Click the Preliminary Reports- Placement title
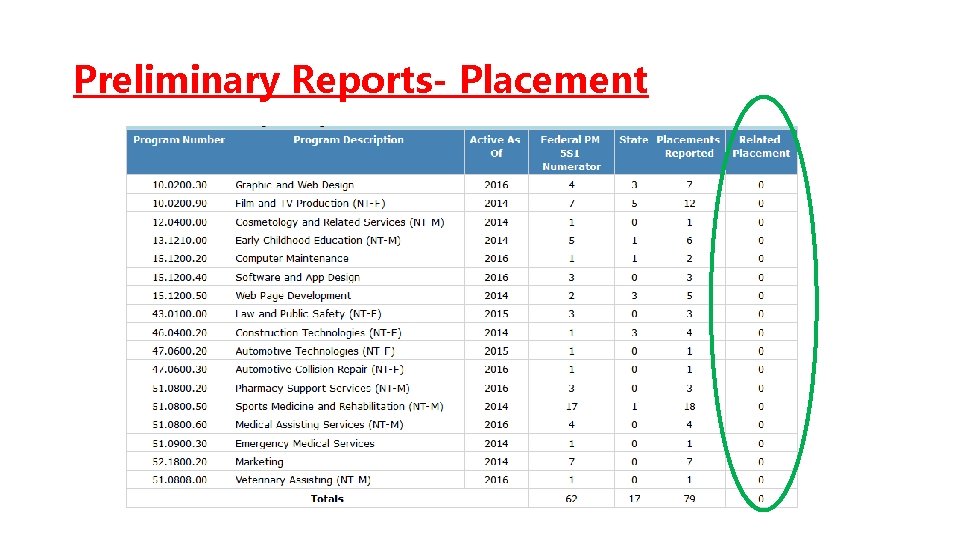Image resolution: width=960 pixels, height=540 pixels. click(361, 80)
